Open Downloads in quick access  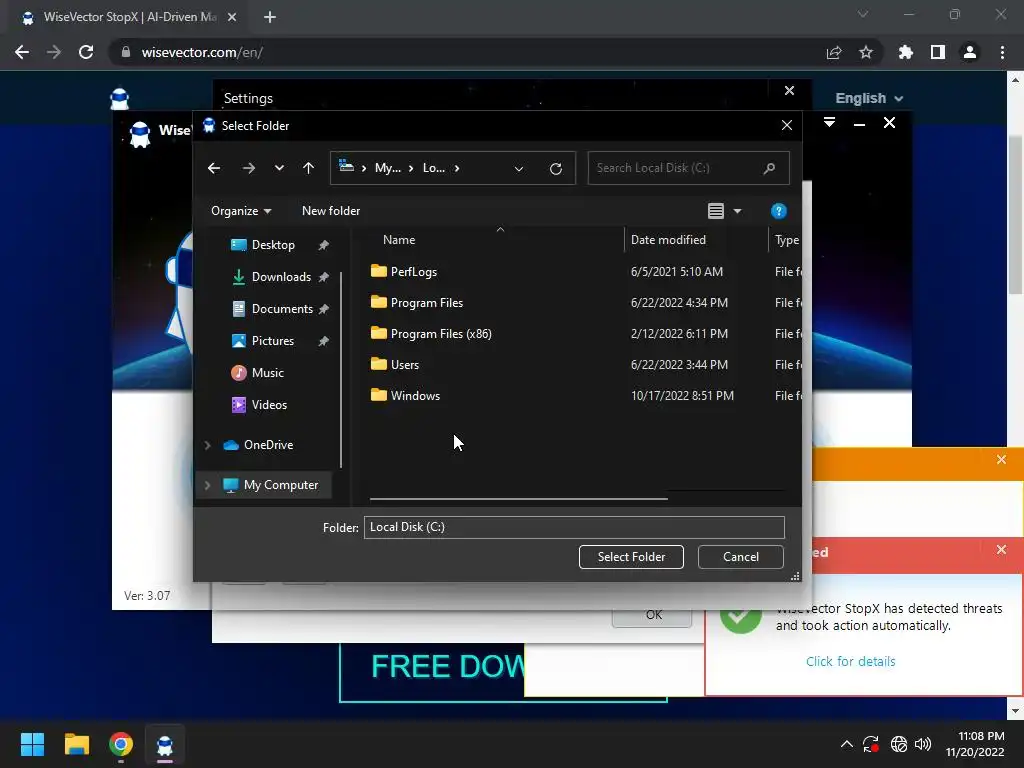tap(281, 277)
